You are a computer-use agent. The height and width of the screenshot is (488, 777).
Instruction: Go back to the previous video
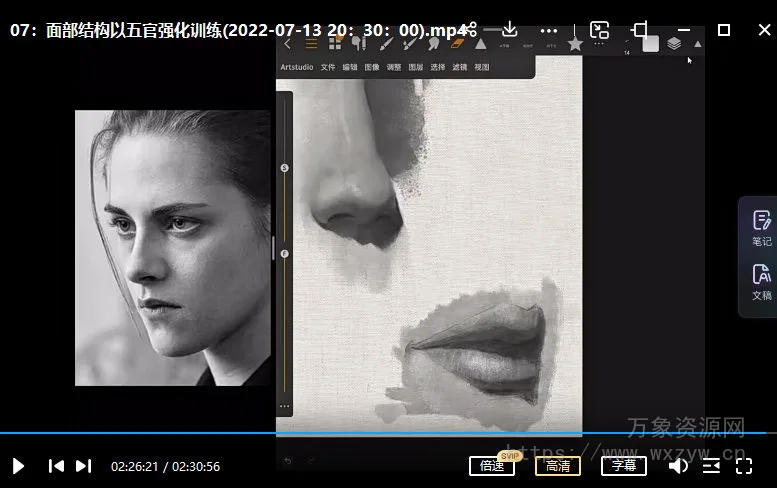pos(56,466)
